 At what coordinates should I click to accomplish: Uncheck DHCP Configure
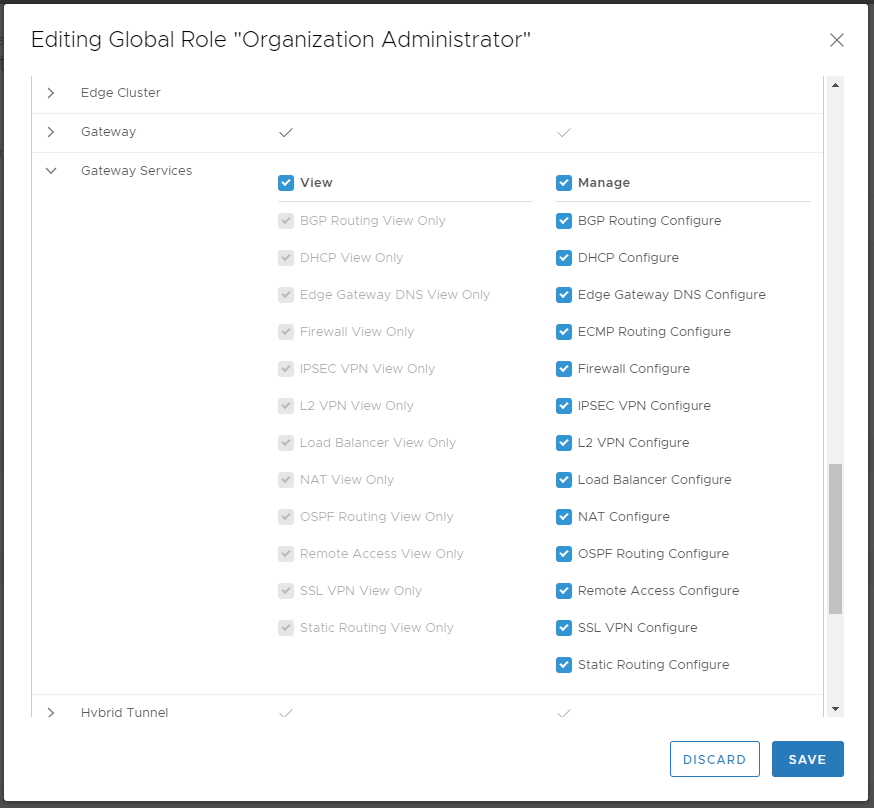tap(564, 258)
